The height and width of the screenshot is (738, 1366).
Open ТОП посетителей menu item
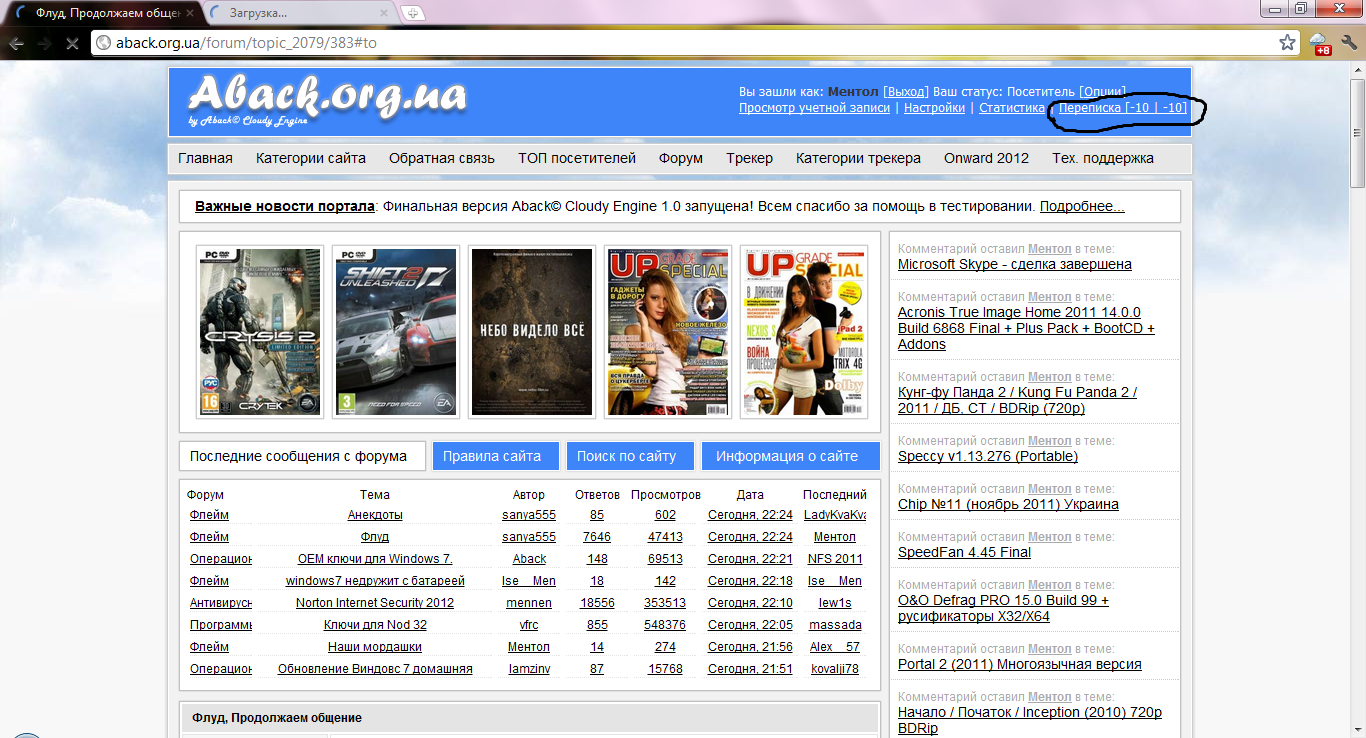click(577, 158)
